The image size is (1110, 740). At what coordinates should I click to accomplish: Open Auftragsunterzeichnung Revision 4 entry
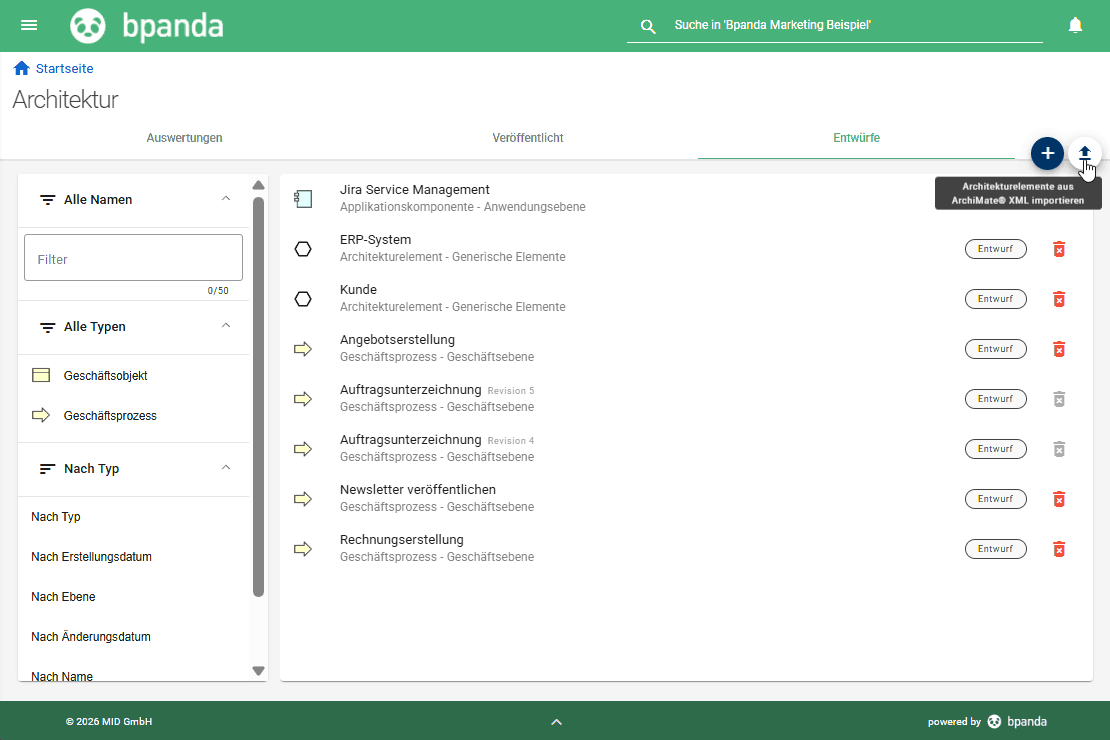pyautogui.click(x=686, y=449)
